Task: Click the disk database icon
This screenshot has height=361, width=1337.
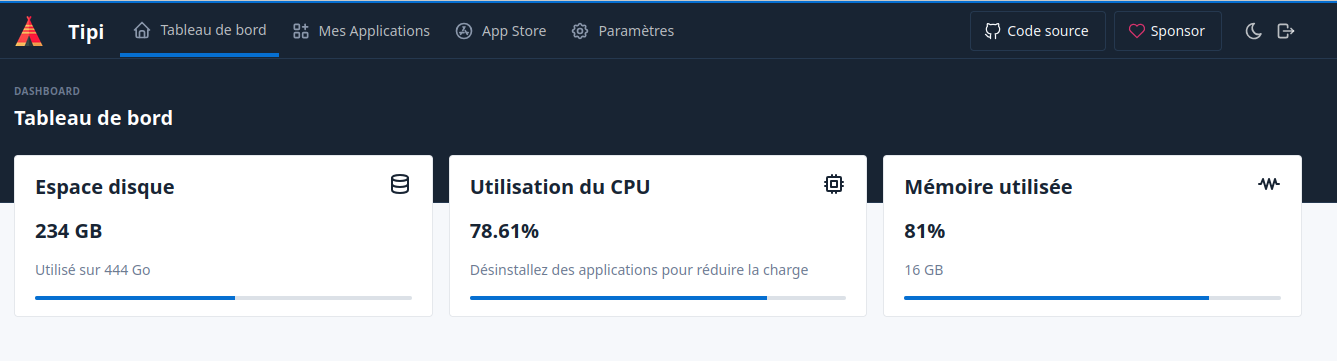Action: tap(400, 184)
